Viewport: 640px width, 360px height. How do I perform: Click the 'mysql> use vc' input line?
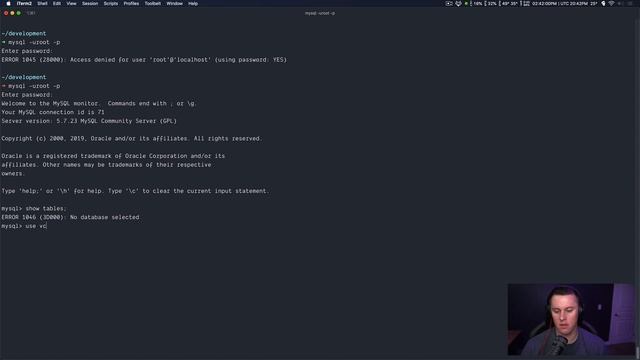[x=24, y=226]
